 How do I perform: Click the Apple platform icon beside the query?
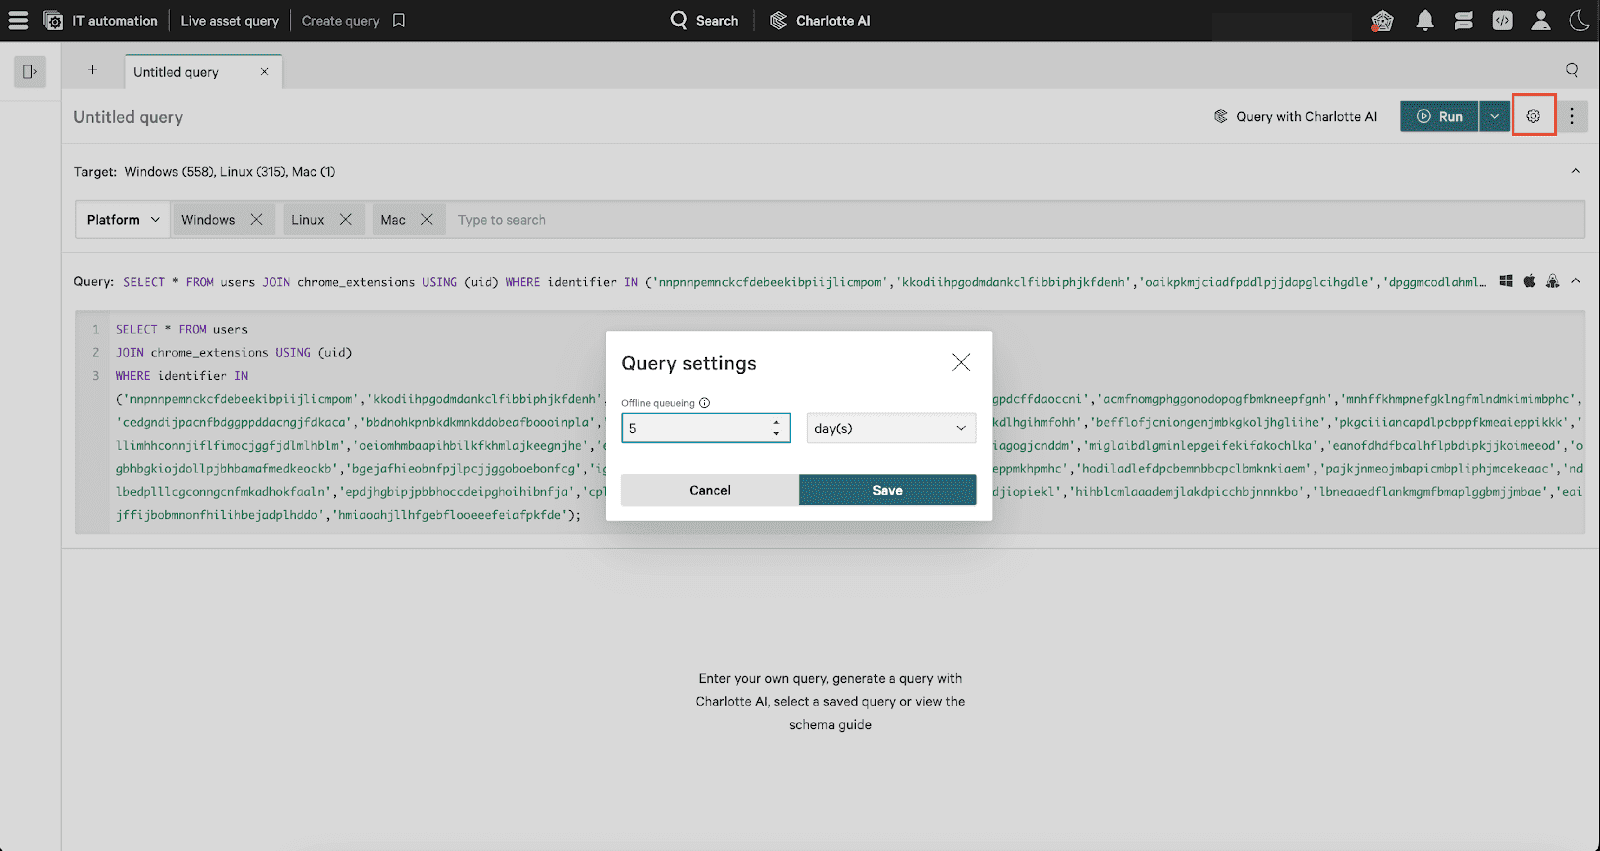pyautogui.click(x=1529, y=281)
